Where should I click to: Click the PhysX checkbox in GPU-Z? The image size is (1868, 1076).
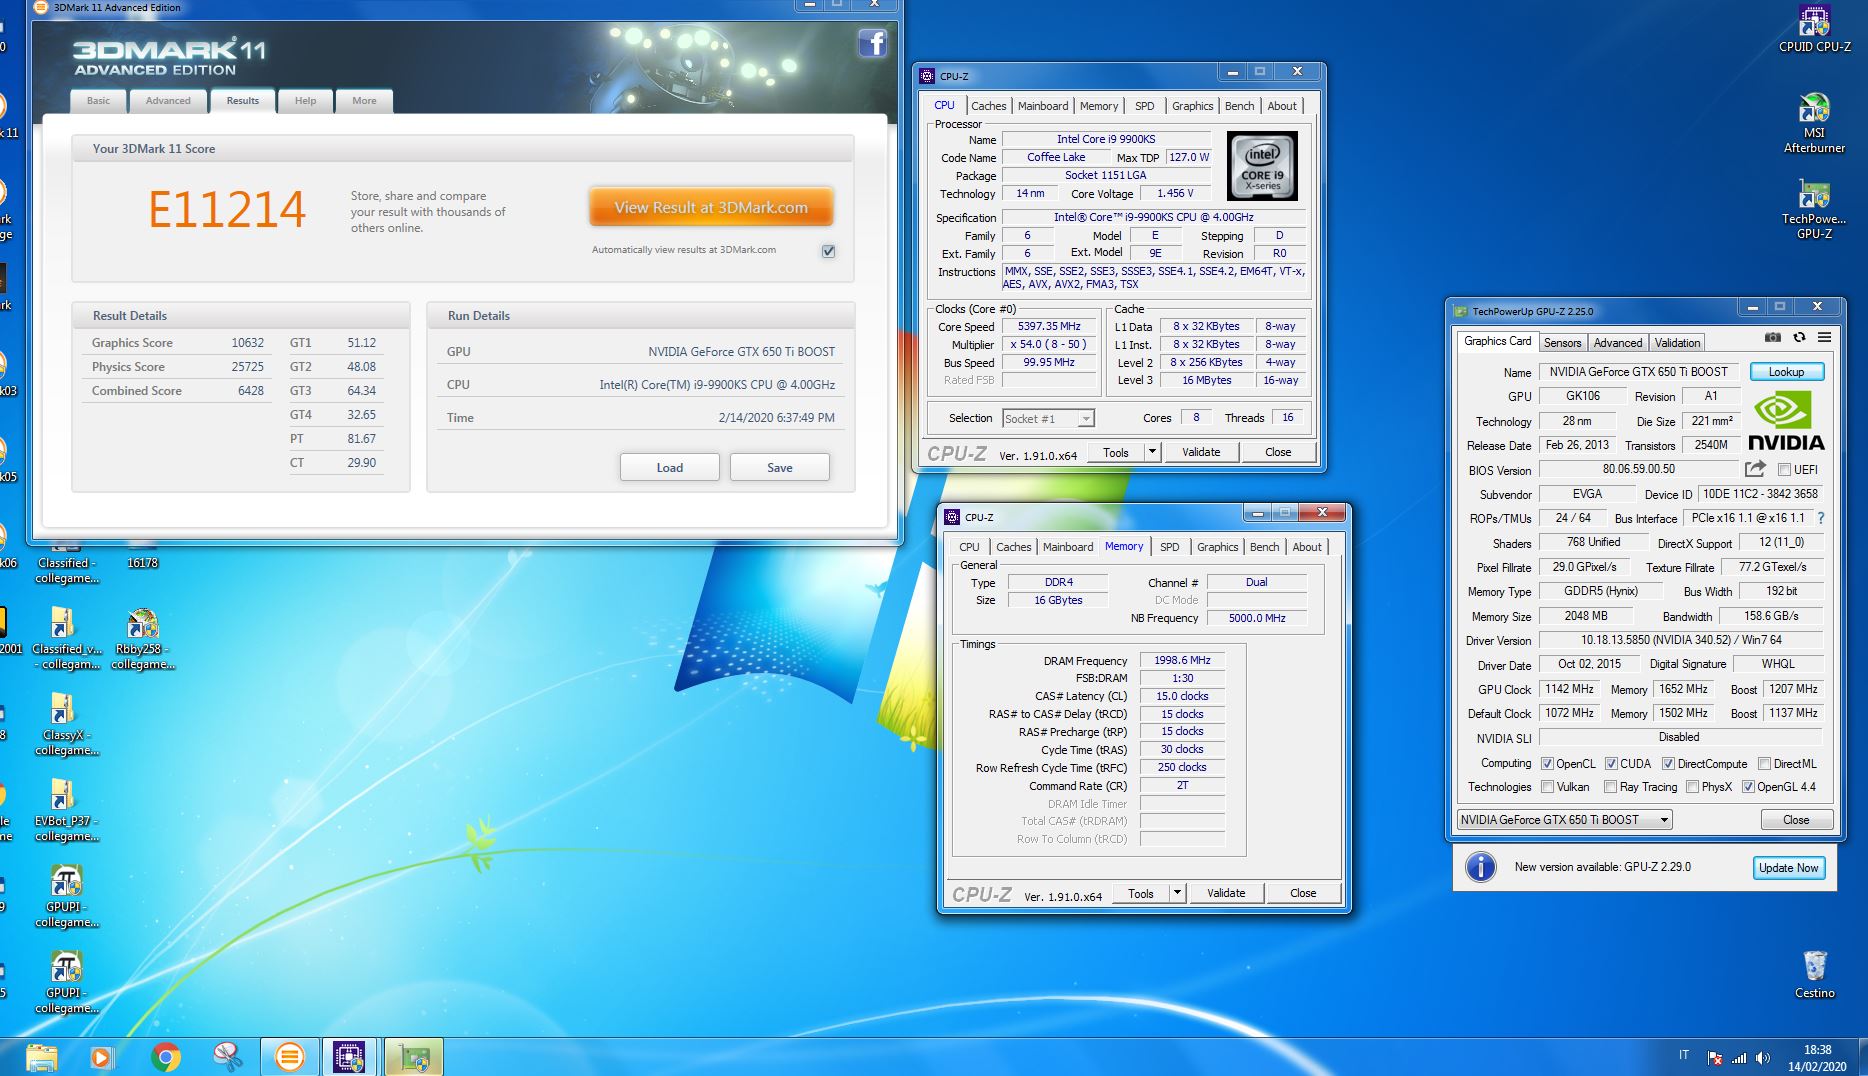point(1692,787)
